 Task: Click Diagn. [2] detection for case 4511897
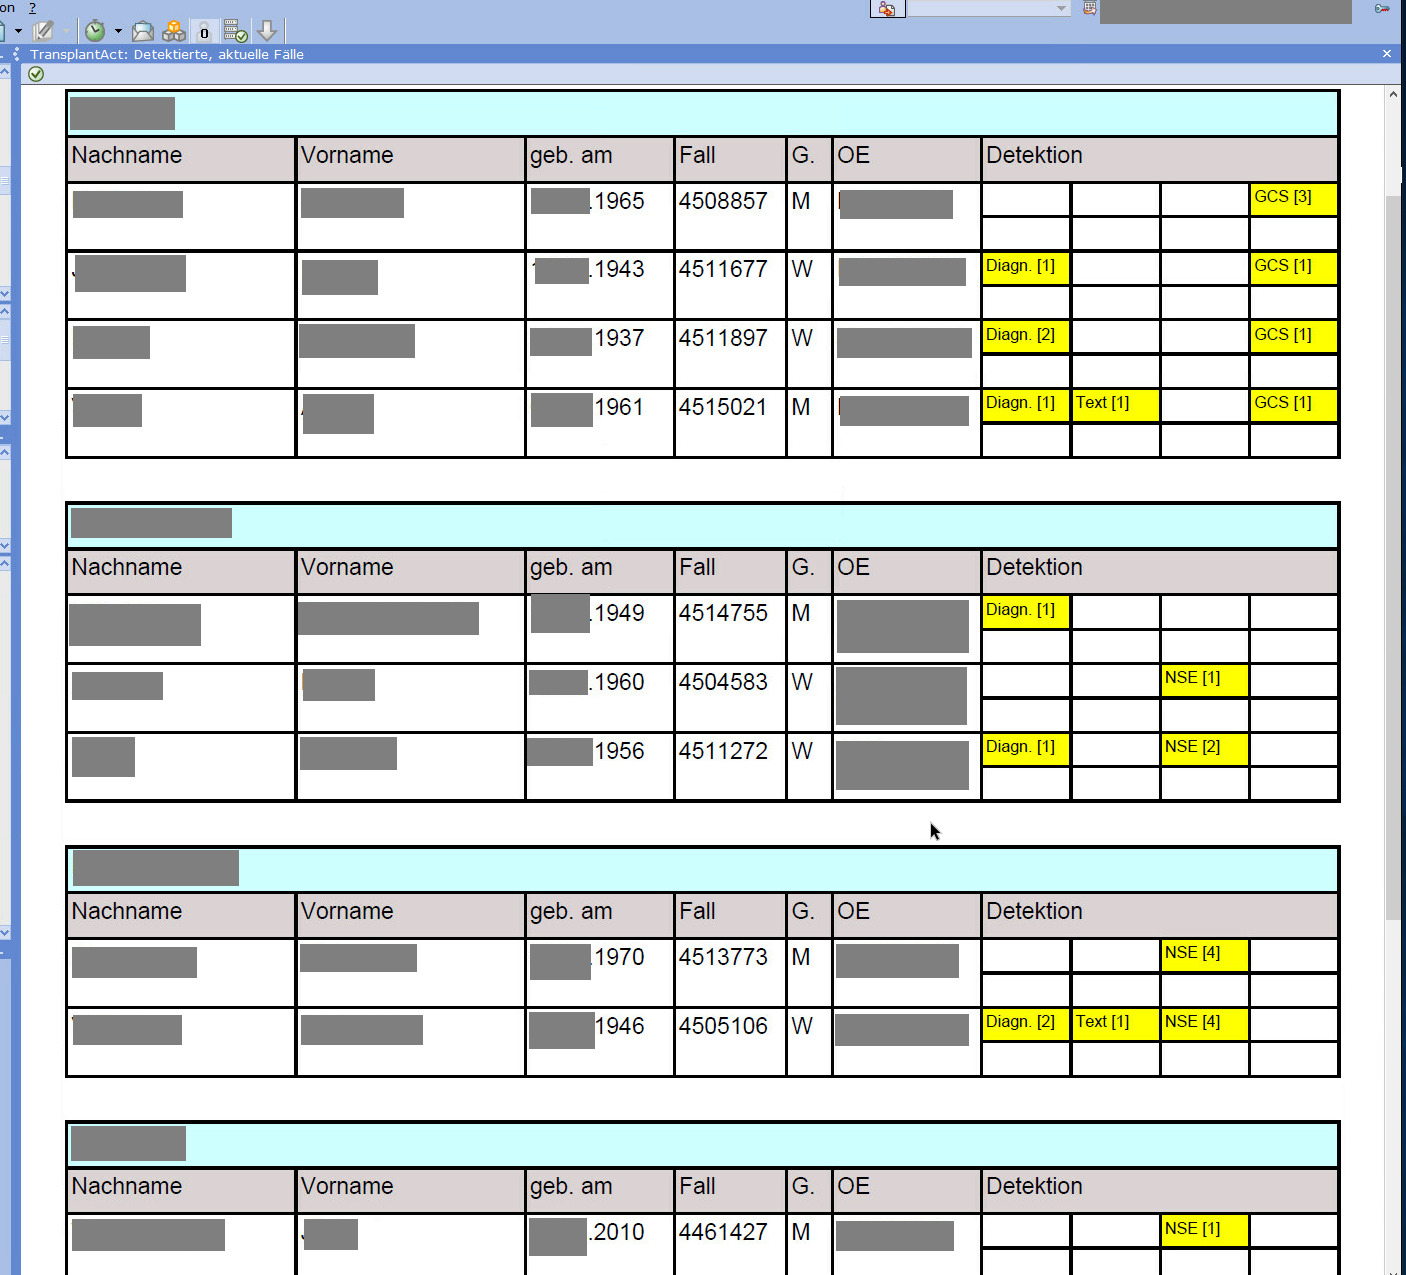coord(1025,336)
